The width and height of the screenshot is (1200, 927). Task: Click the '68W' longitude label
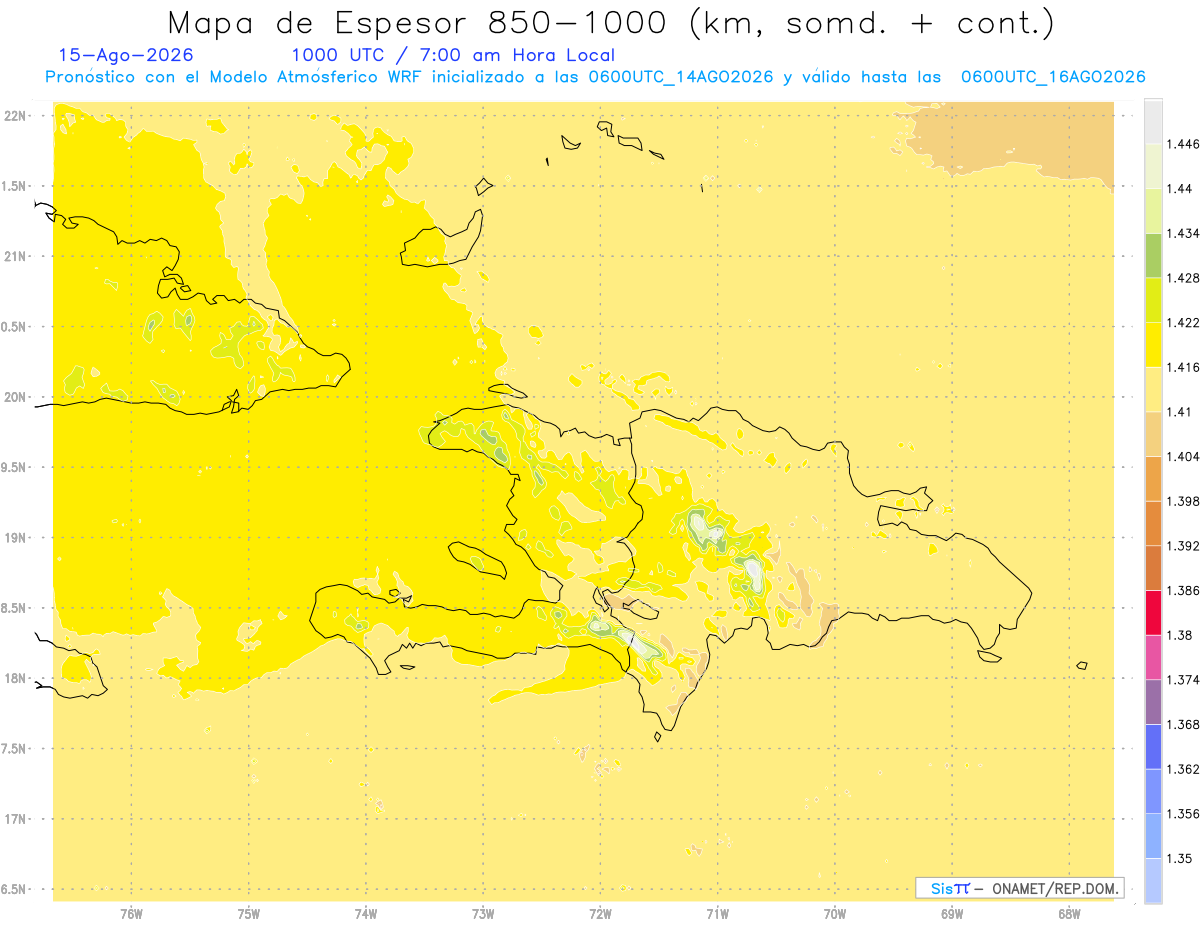1069,914
